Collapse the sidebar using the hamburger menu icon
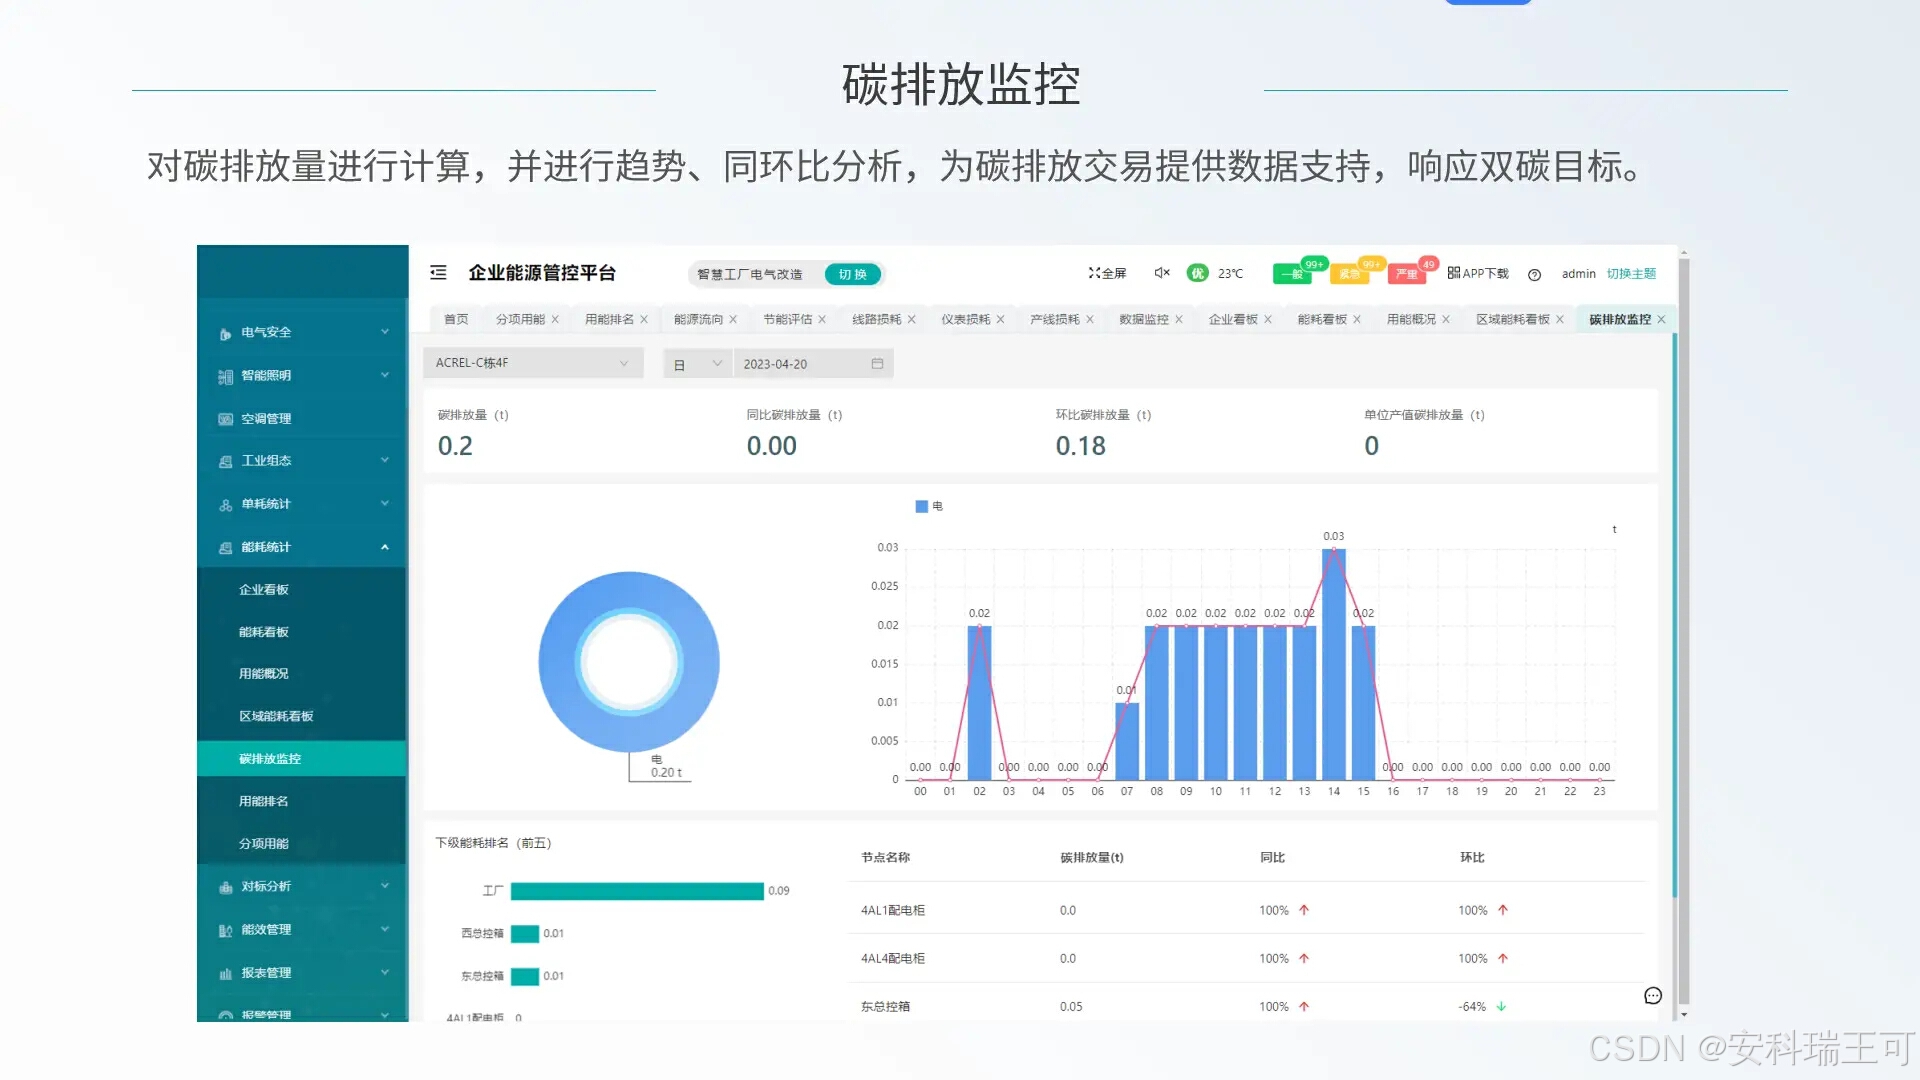The width and height of the screenshot is (1920, 1080). coord(438,272)
